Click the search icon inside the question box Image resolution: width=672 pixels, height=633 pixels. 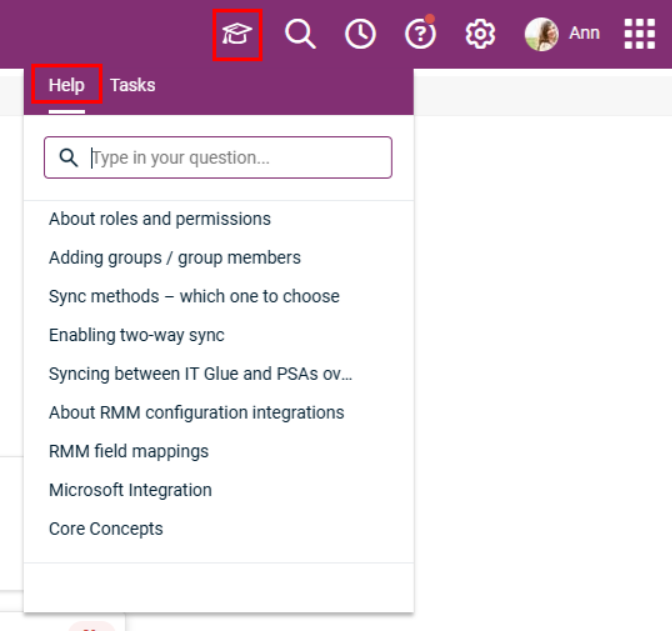tap(69, 158)
